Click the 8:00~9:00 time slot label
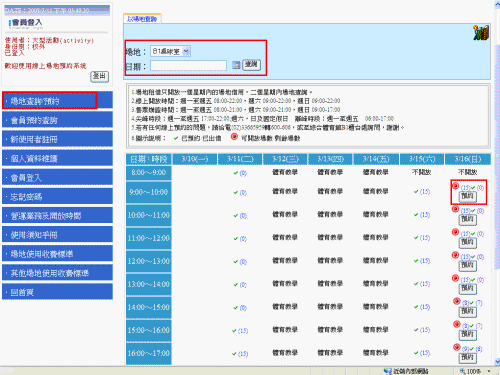Image resolution: width=500 pixels, height=375 pixels. (x=149, y=173)
